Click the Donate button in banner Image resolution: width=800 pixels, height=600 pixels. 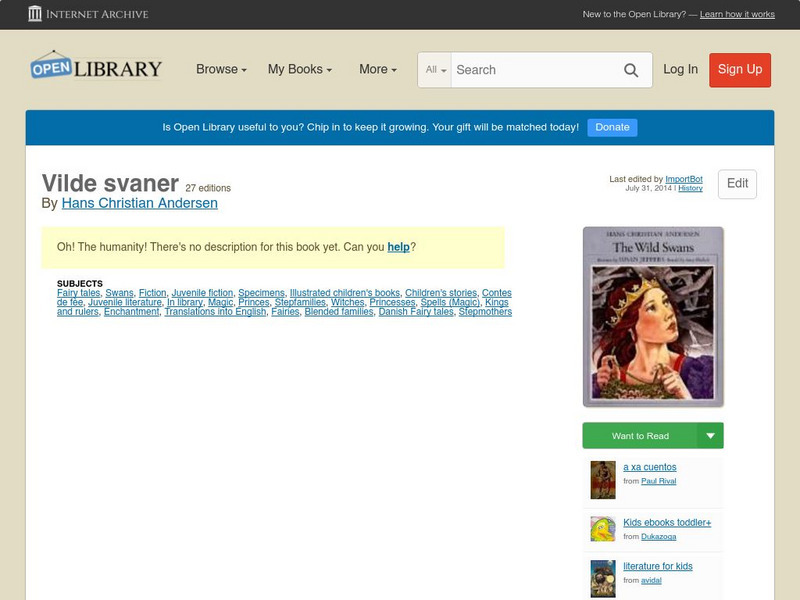(x=612, y=128)
